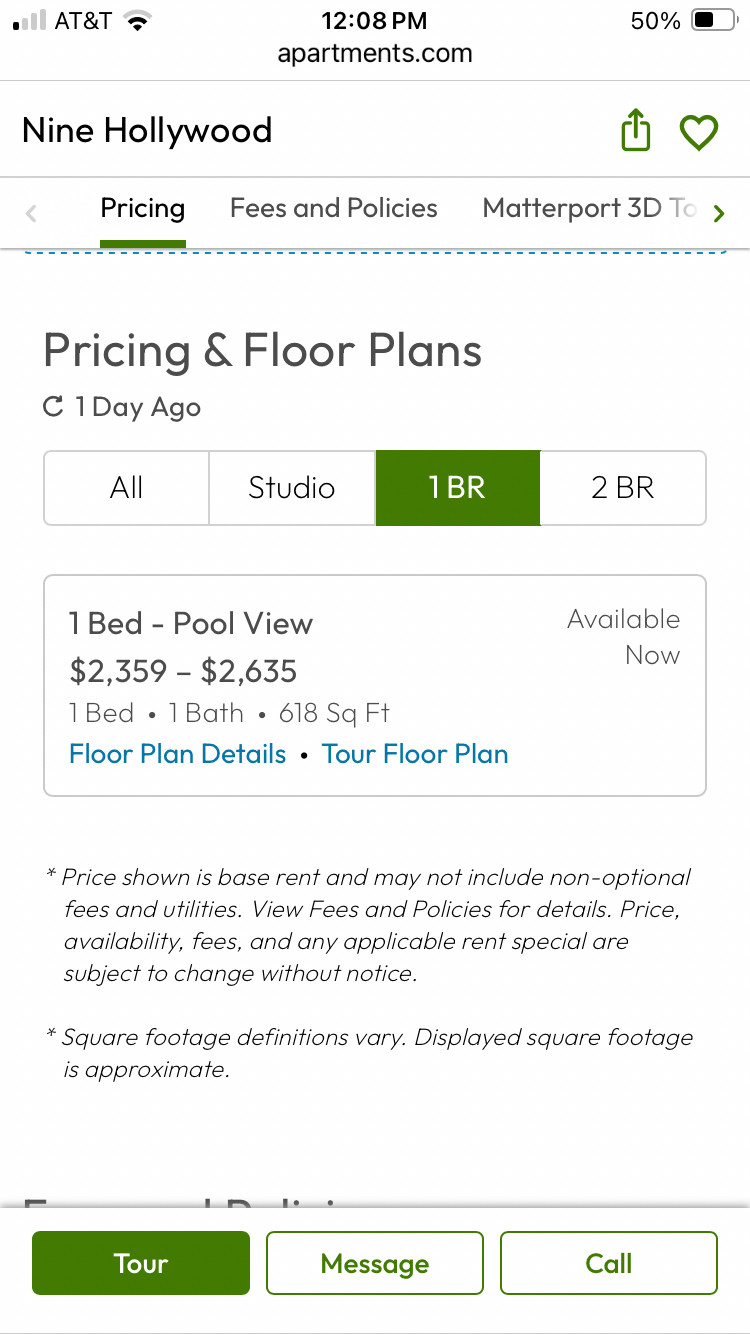750x1334 pixels.
Task: Show next tabs with the right chevron
Action: [x=718, y=212]
